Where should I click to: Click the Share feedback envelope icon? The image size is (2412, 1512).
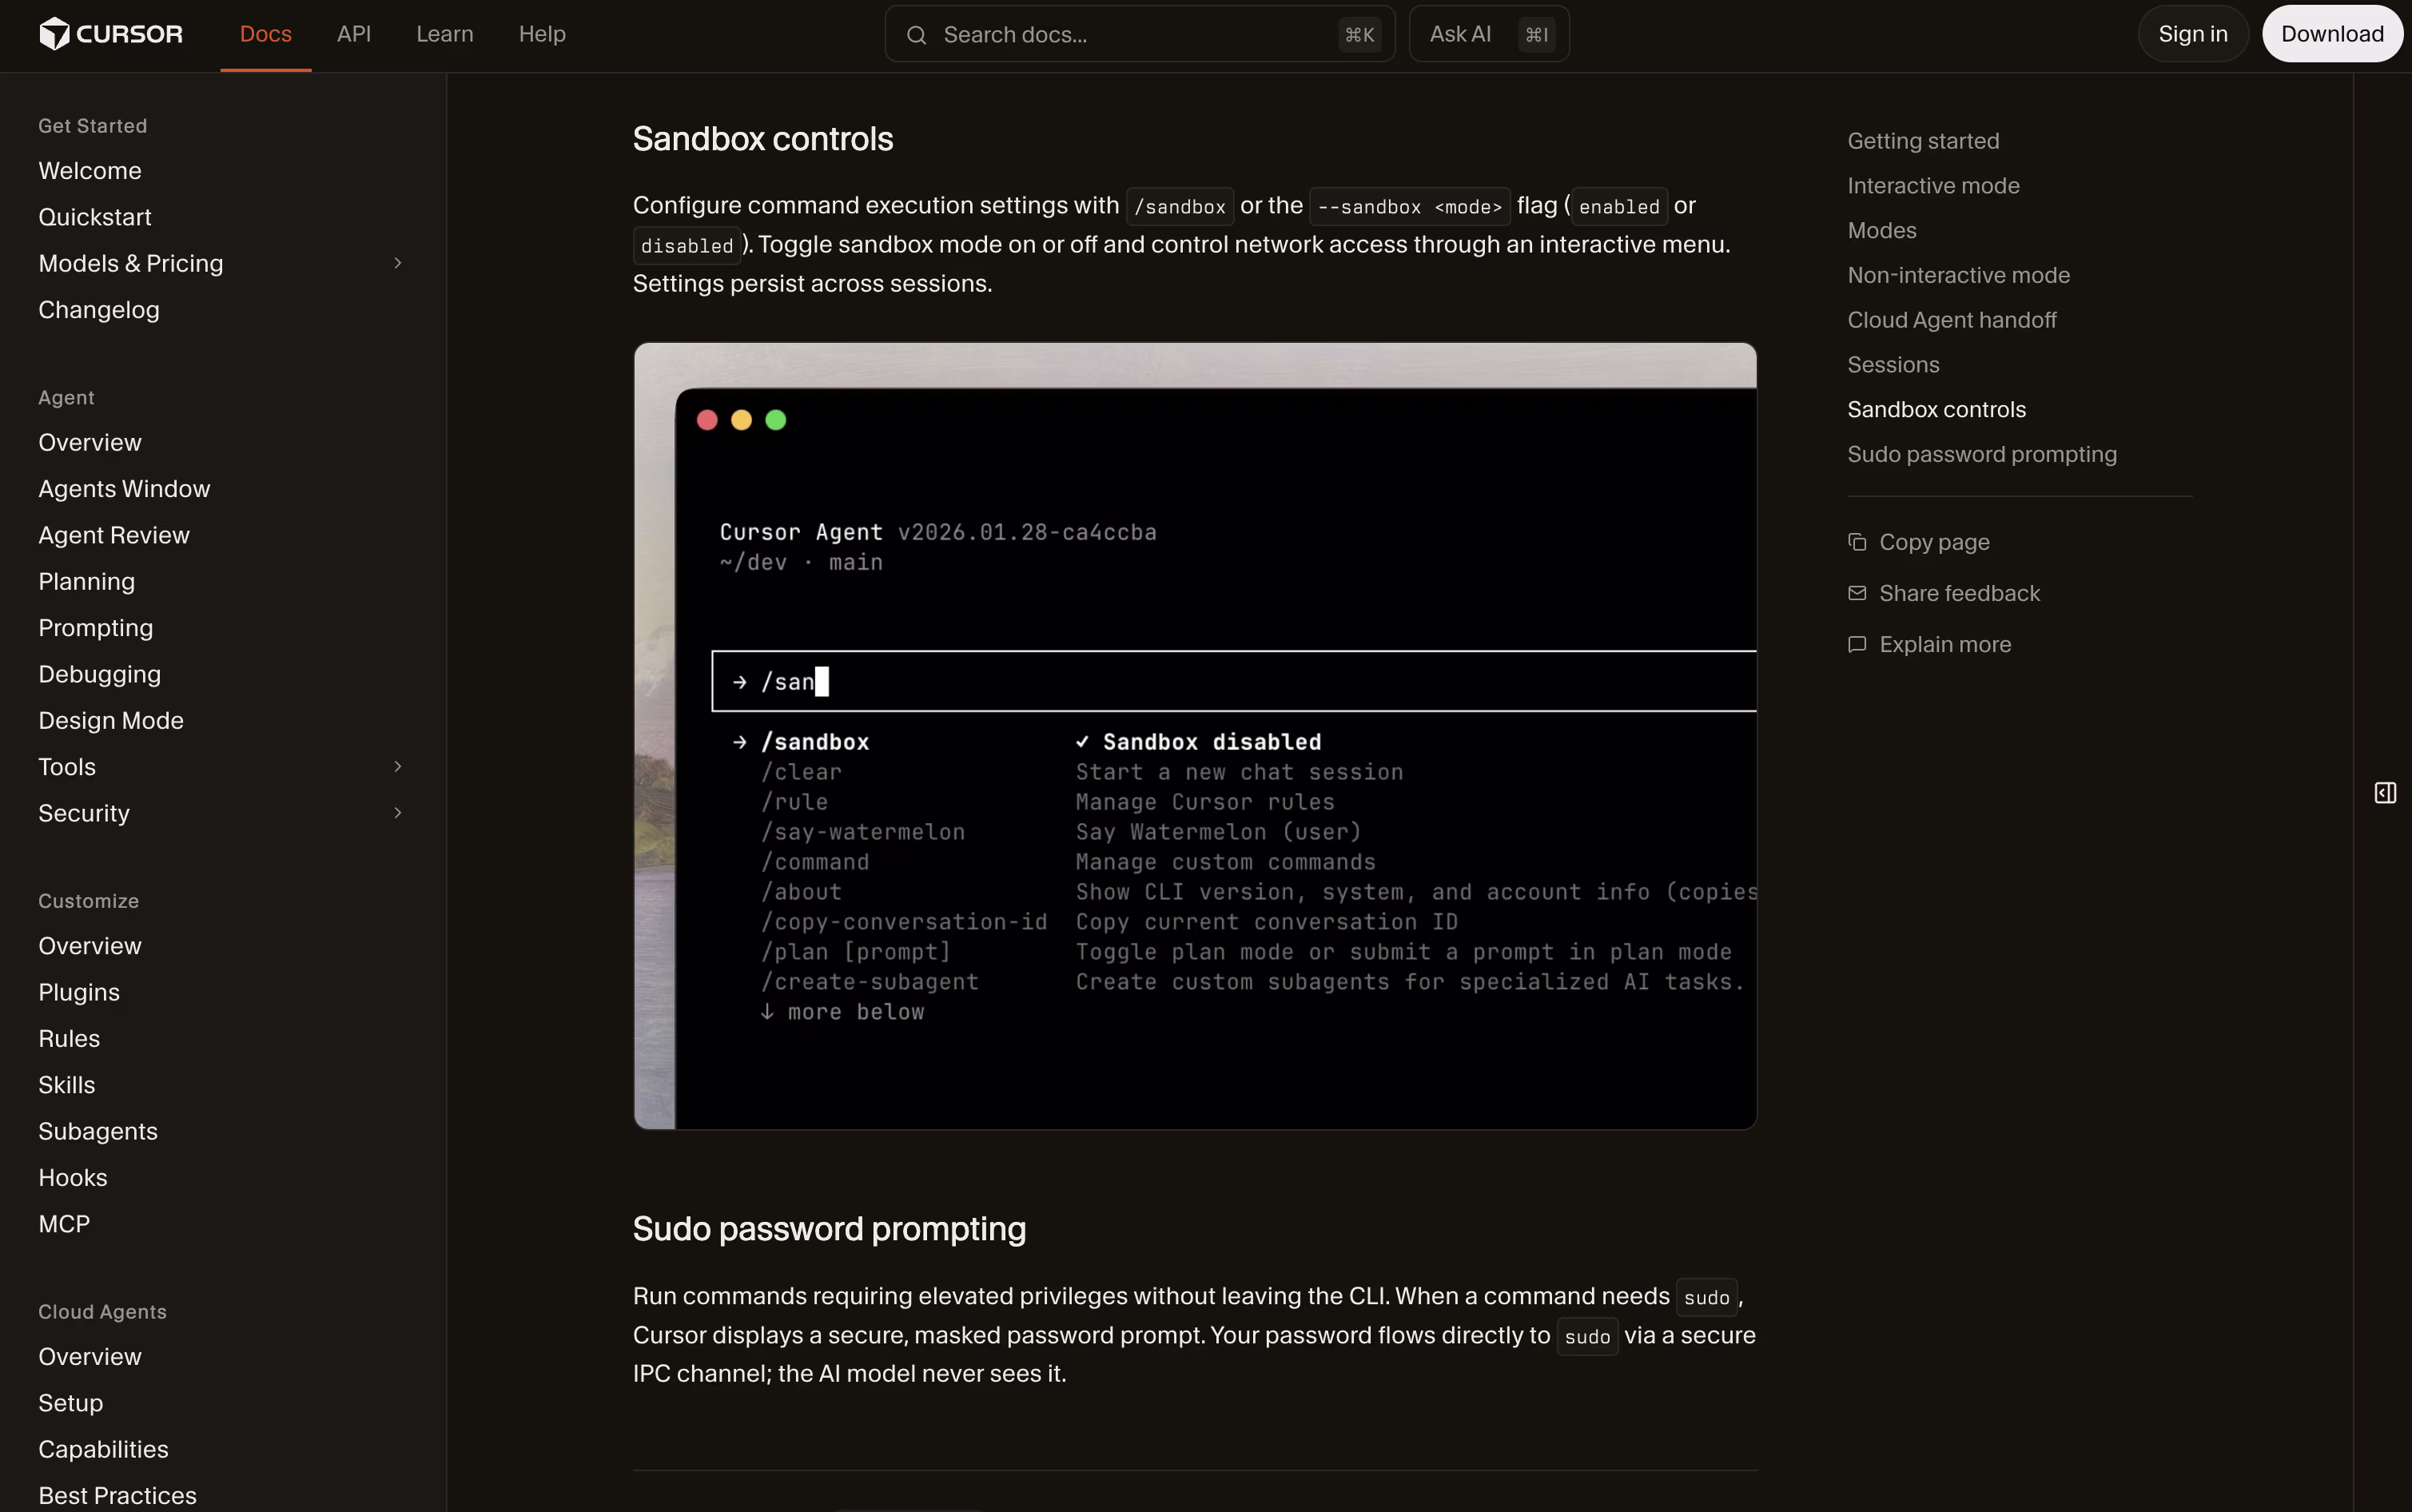(x=1857, y=593)
